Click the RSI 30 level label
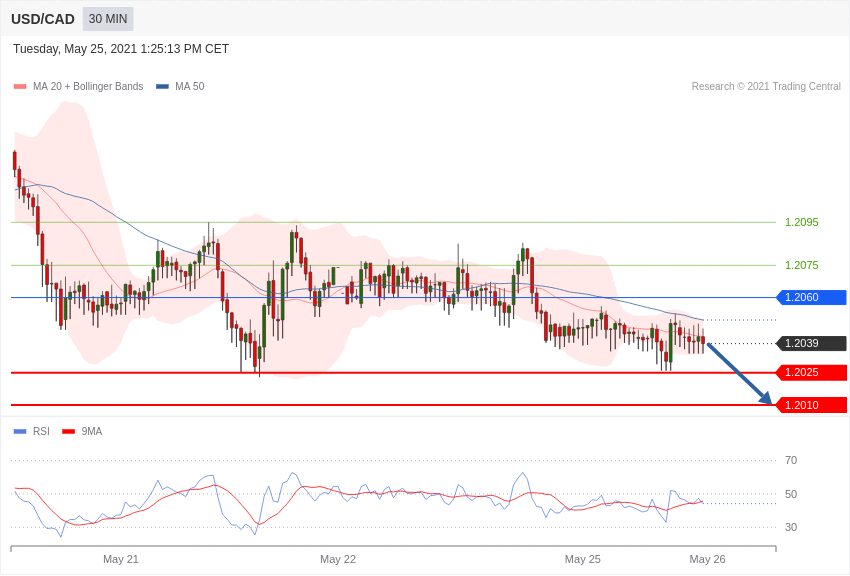 pyautogui.click(x=791, y=527)
